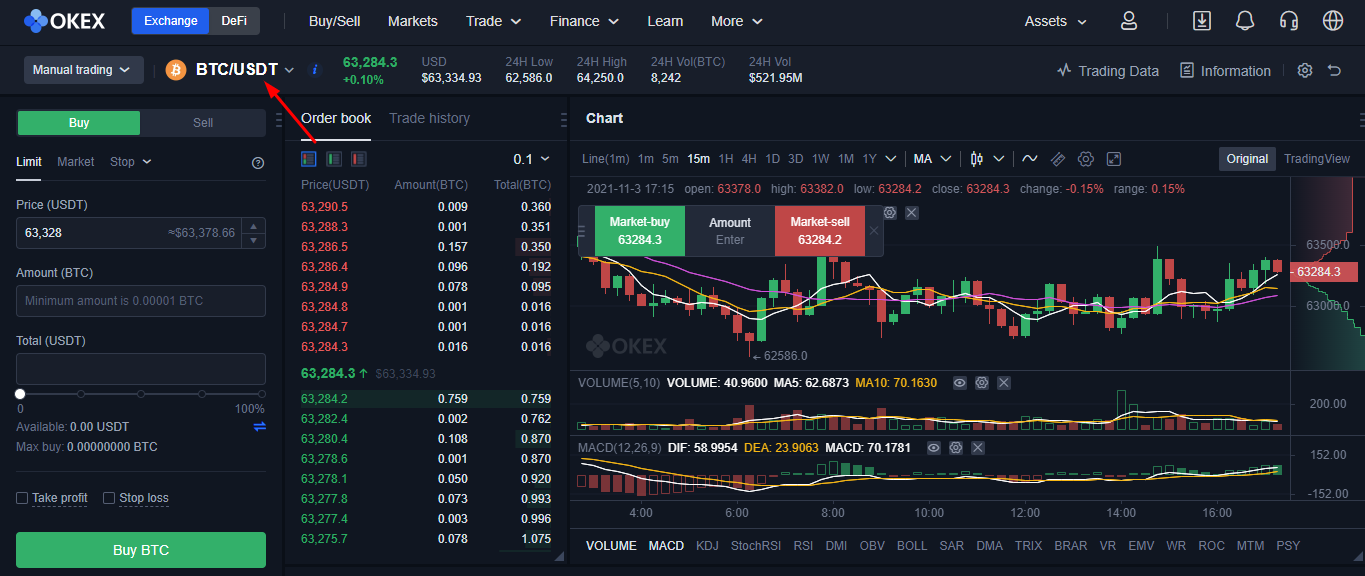Click the amount percentage slider handle at 0
Viewport: 1365px width, 576px height.
pos(20,394)
